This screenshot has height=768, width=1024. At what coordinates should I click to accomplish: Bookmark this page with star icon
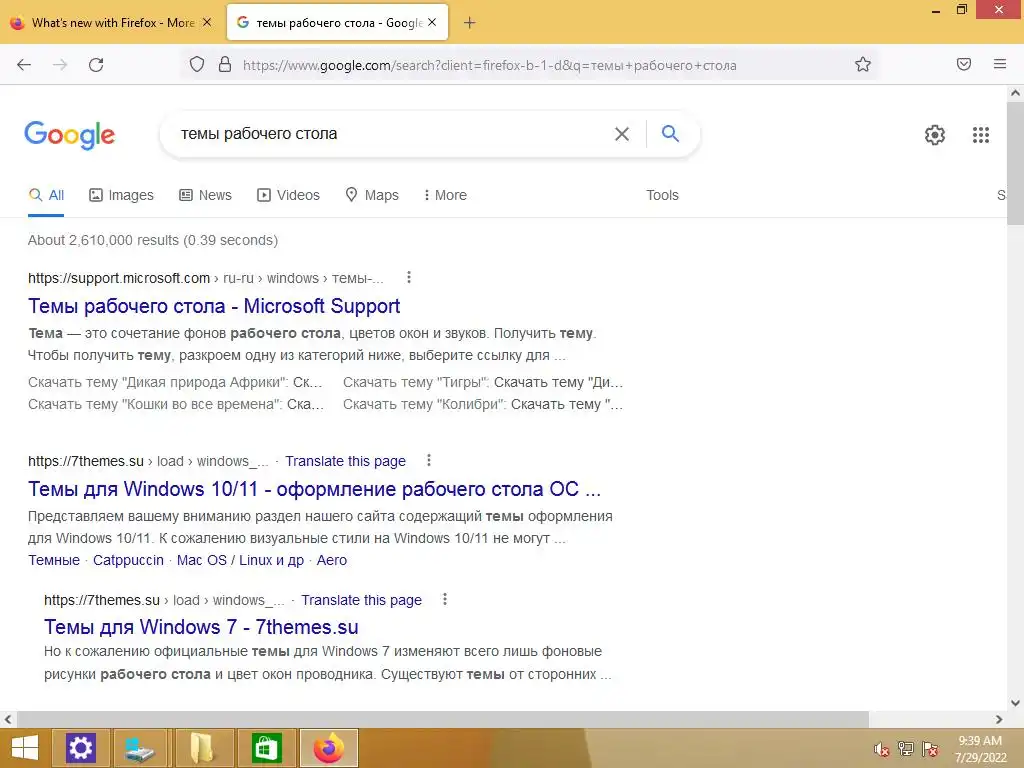pyautogui.click(x=863, y=64)
